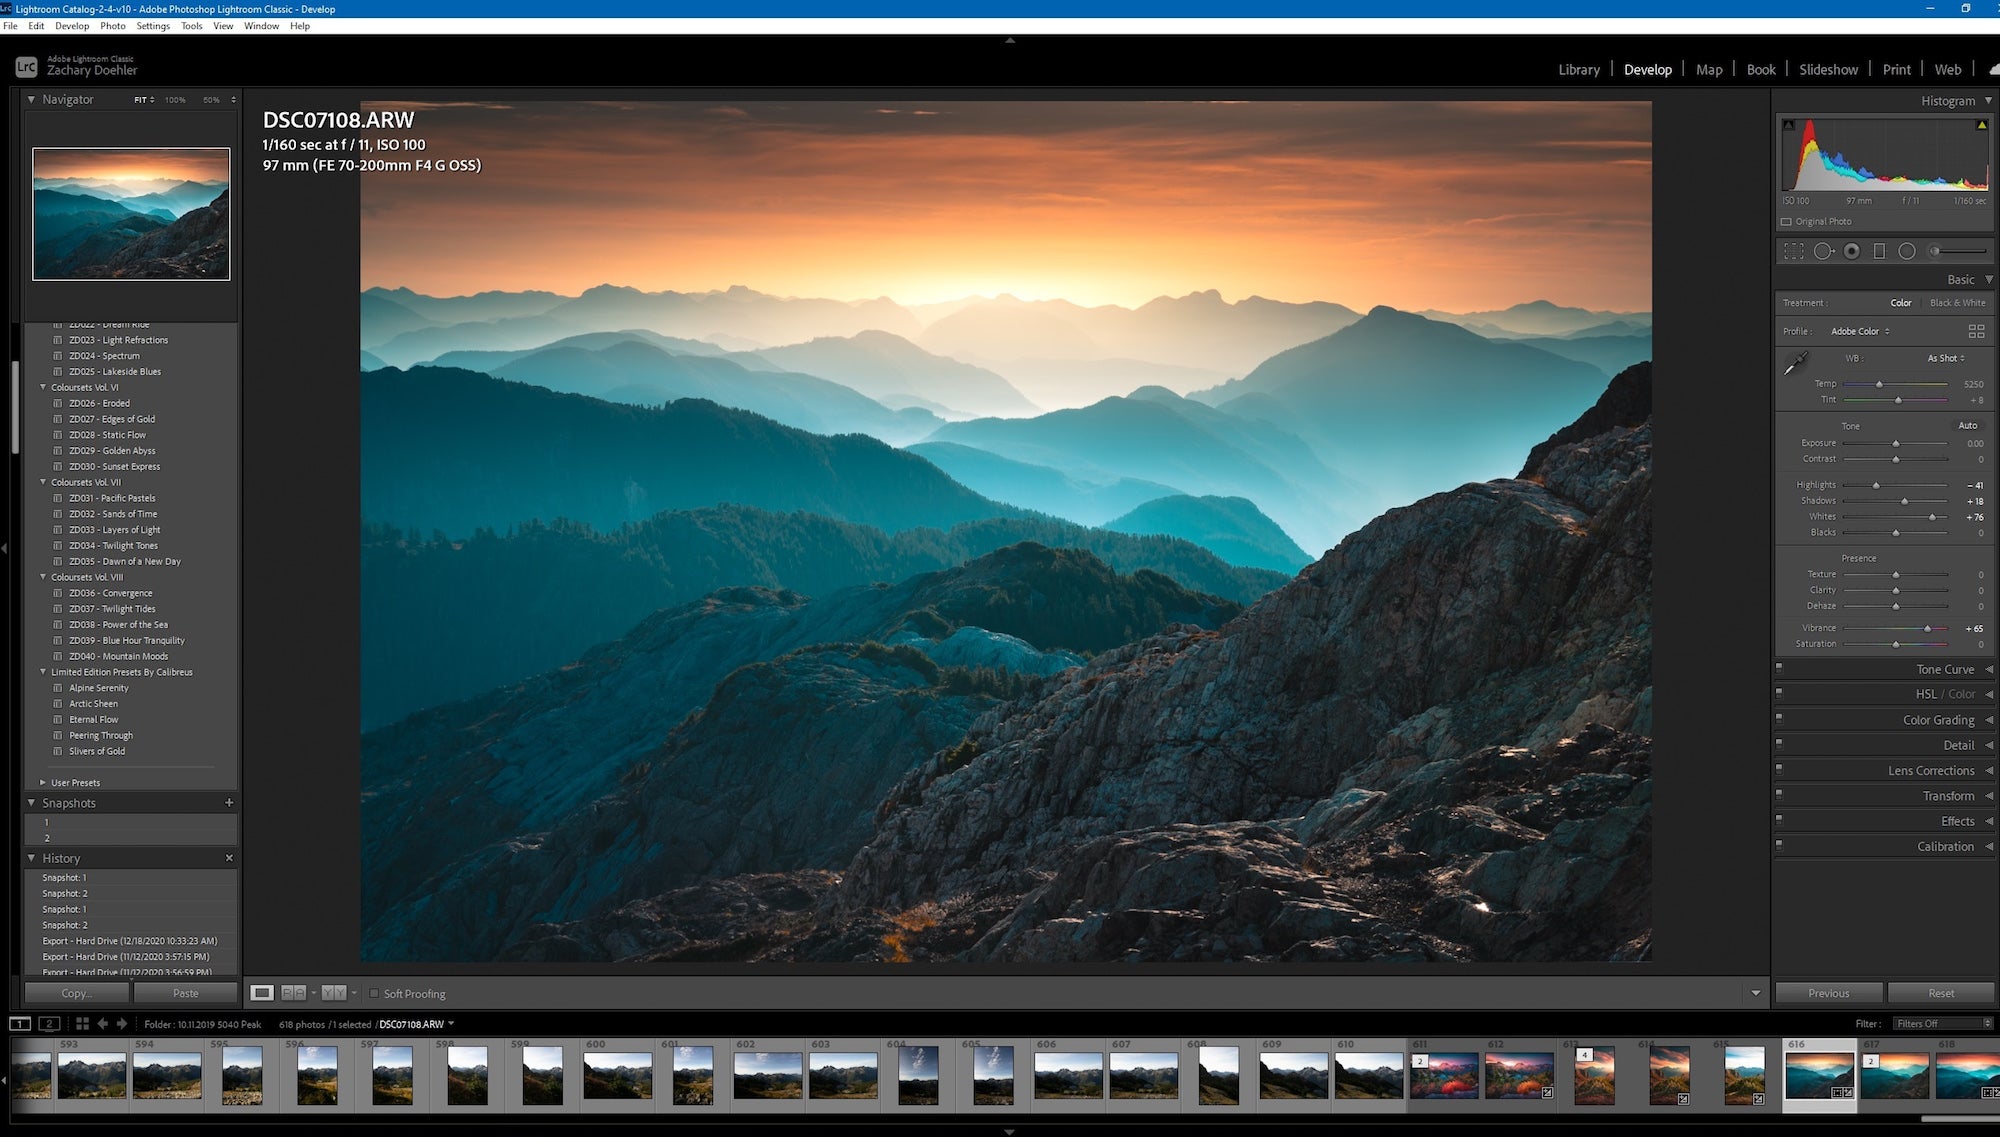The image size is (2000, 1137).
Task: Click the Copy... button
Action: point(77,994)
